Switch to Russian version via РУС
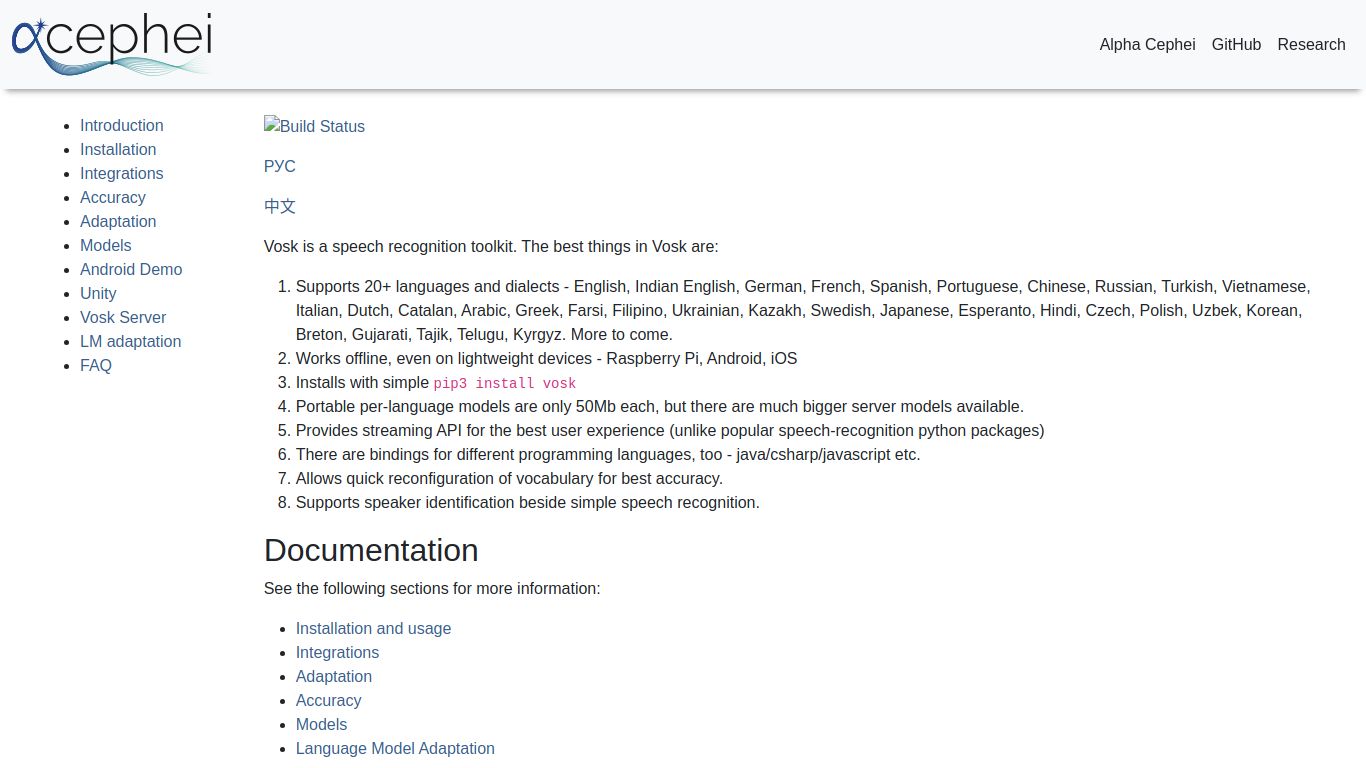Image resolution: width=1366 pixels, height=768 pixels. (x=280, y=166)
